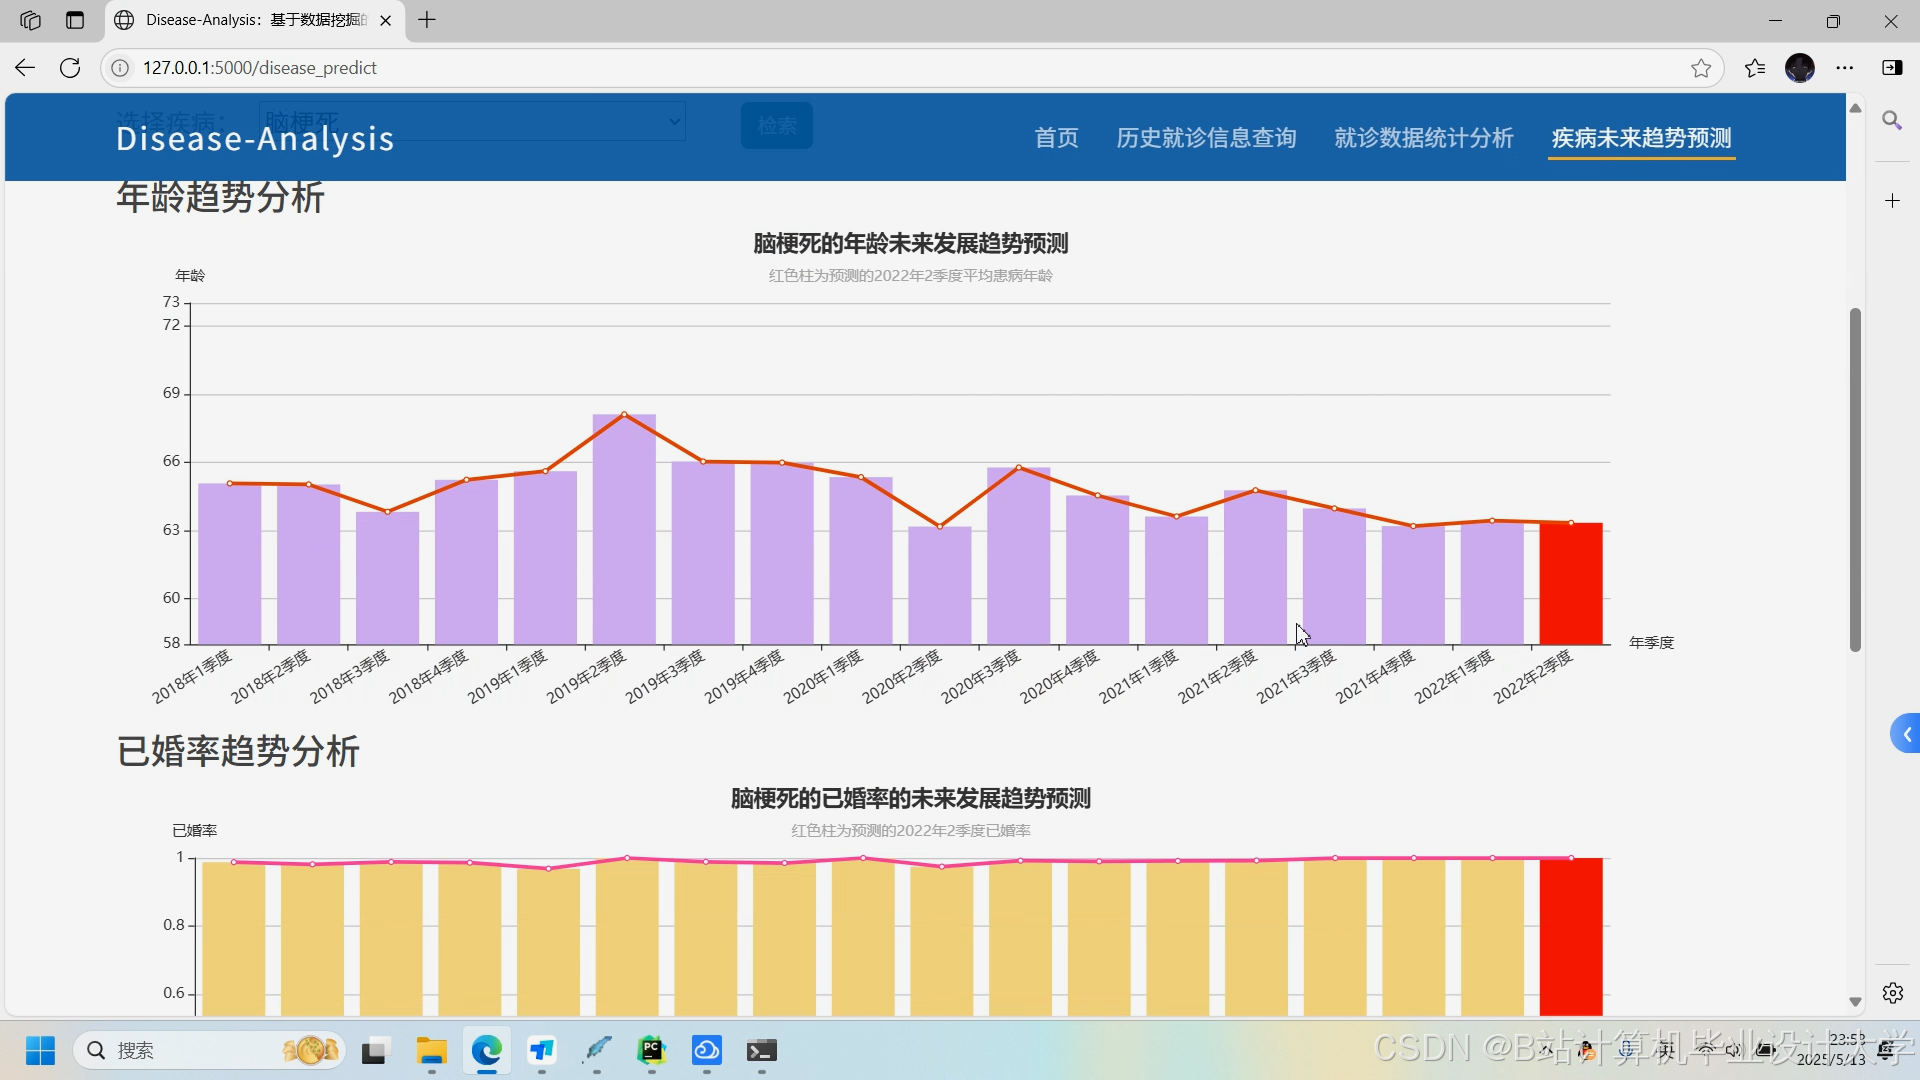Click the red 2022年2季度 age forecast bar
1920x1080 pixels.
pyautogui.click(x=1570, y=585)
